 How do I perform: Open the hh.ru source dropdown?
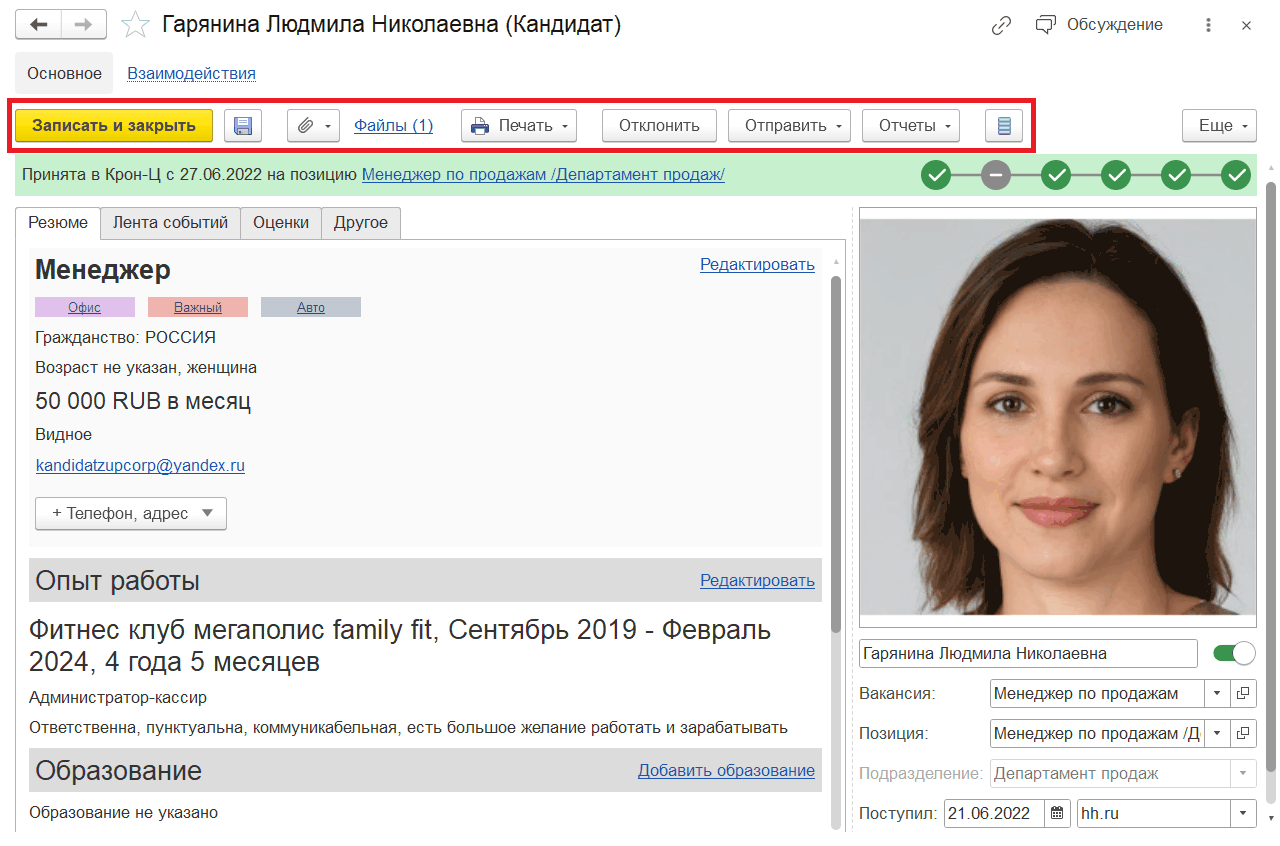click(x=1243, y=814)
